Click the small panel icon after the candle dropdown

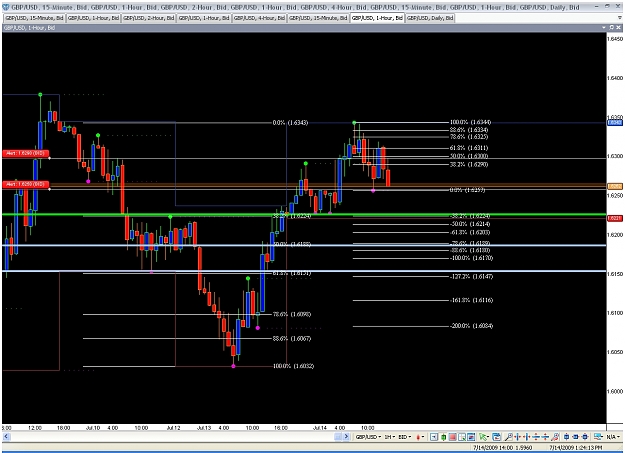(434, 437)
